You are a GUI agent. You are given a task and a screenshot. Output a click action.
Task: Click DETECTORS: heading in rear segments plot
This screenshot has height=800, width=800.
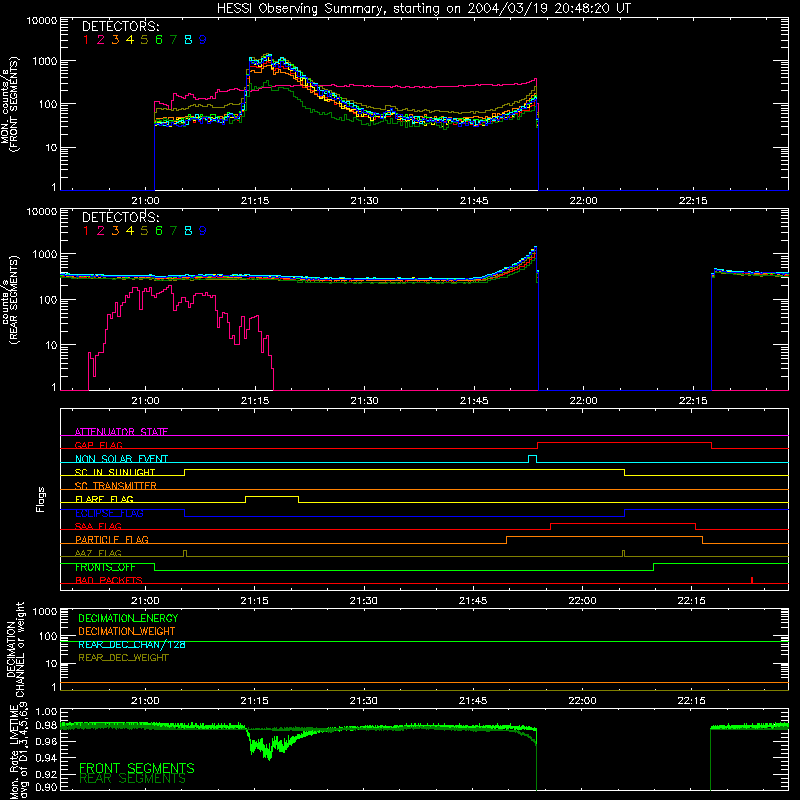click(120, 217)
